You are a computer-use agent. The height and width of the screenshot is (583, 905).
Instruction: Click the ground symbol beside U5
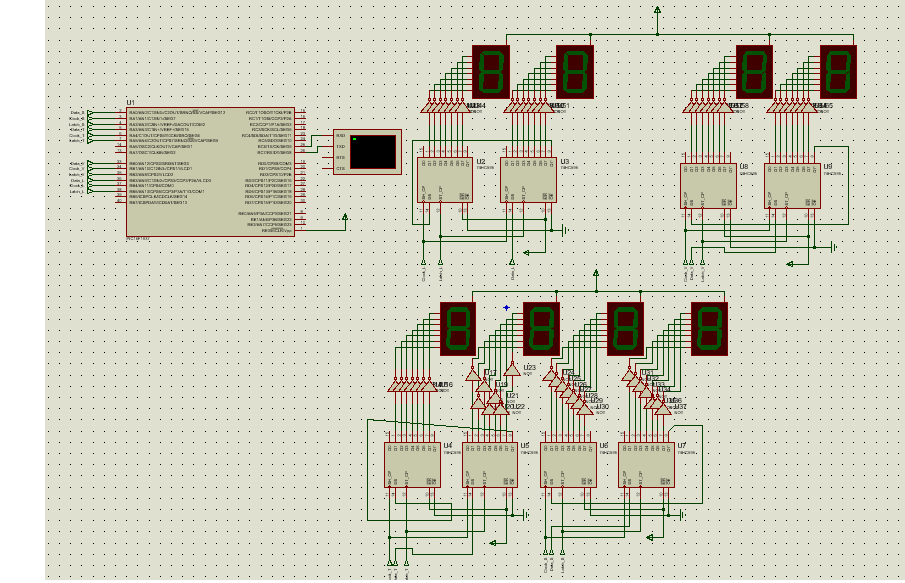(526, 515)
